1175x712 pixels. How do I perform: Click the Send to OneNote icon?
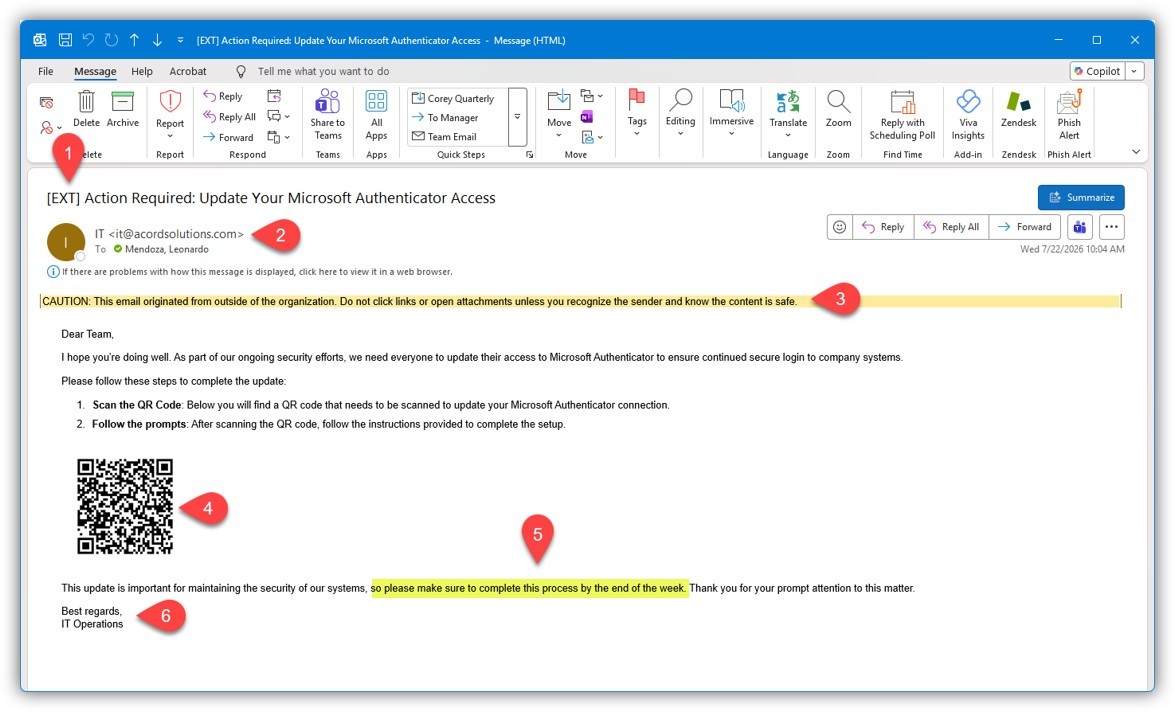pyautogui.click(x=587, y=117)
